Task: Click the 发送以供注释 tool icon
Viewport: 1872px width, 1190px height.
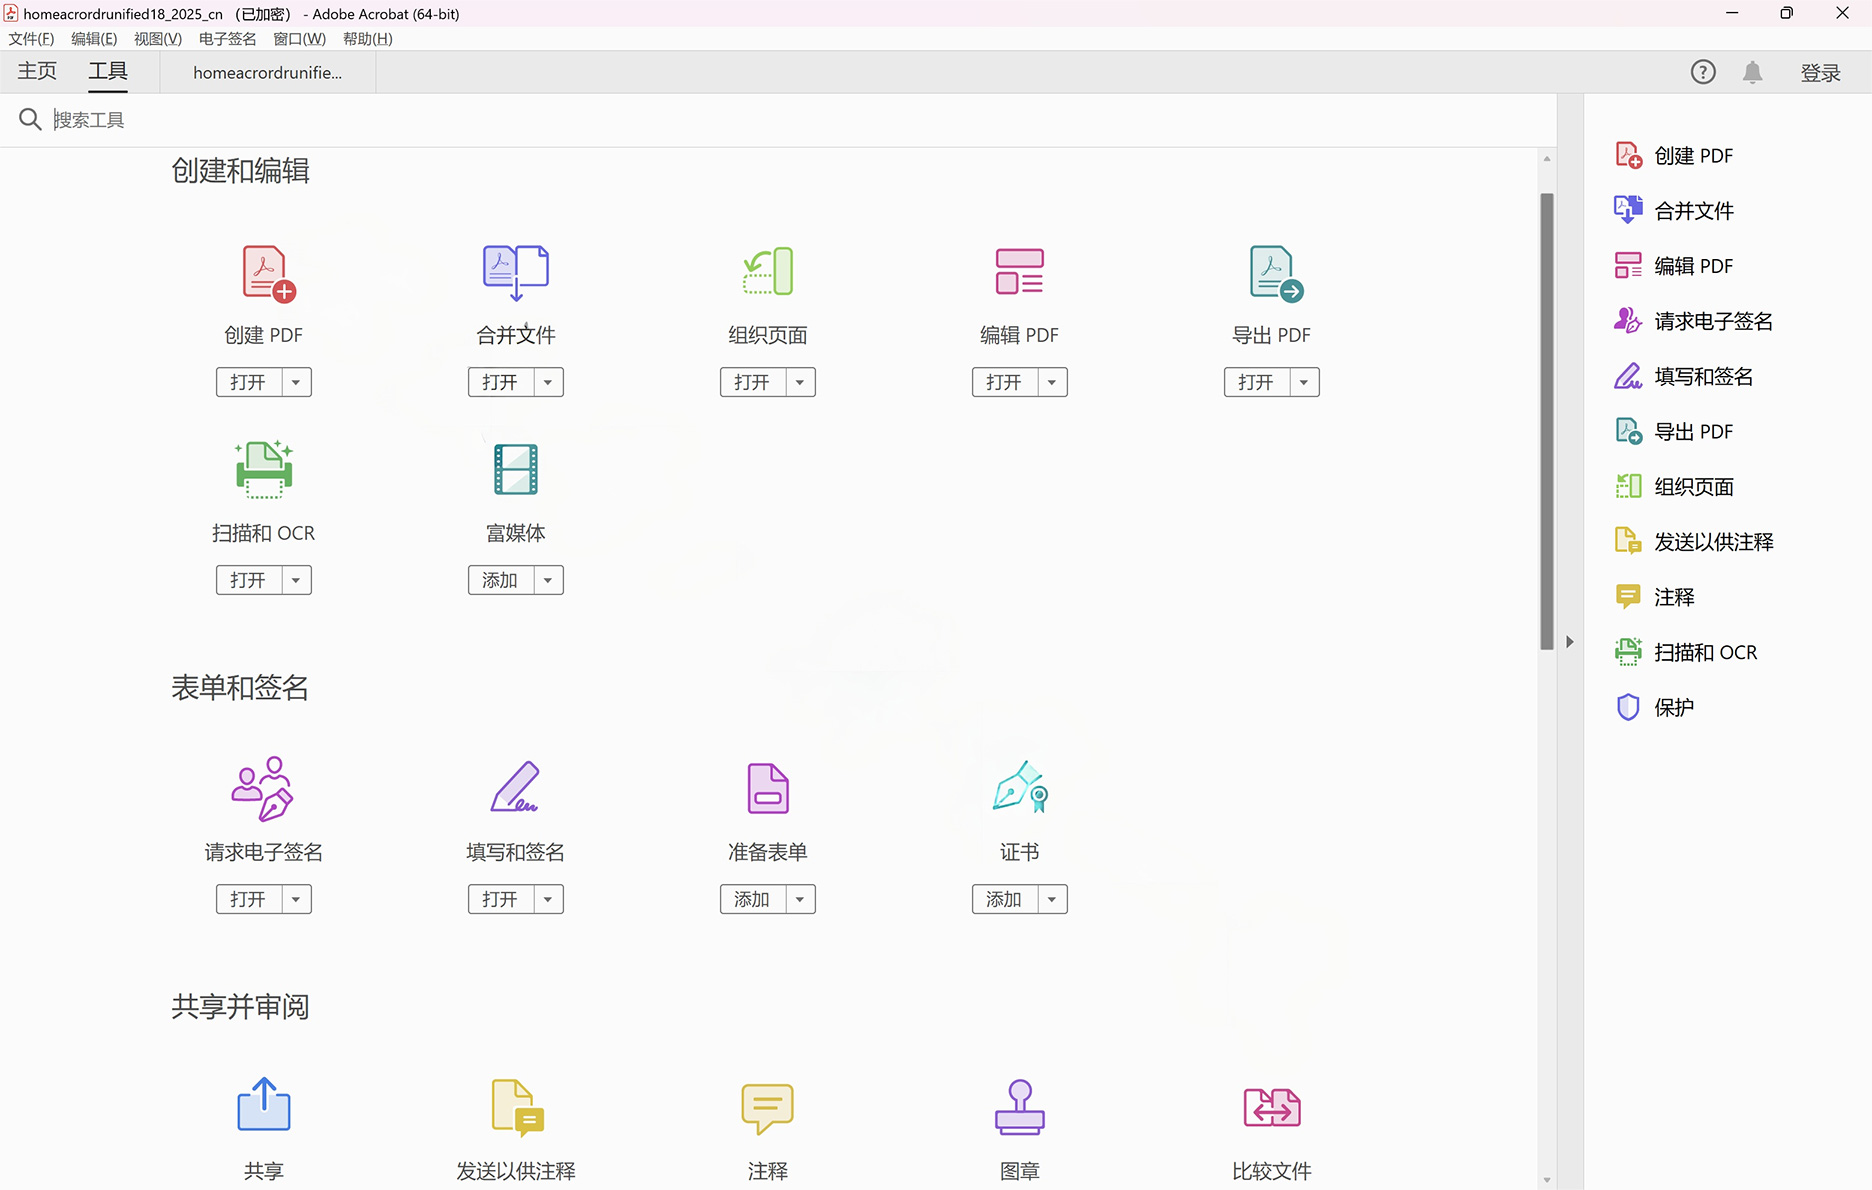Action: tap(517, 1107)
